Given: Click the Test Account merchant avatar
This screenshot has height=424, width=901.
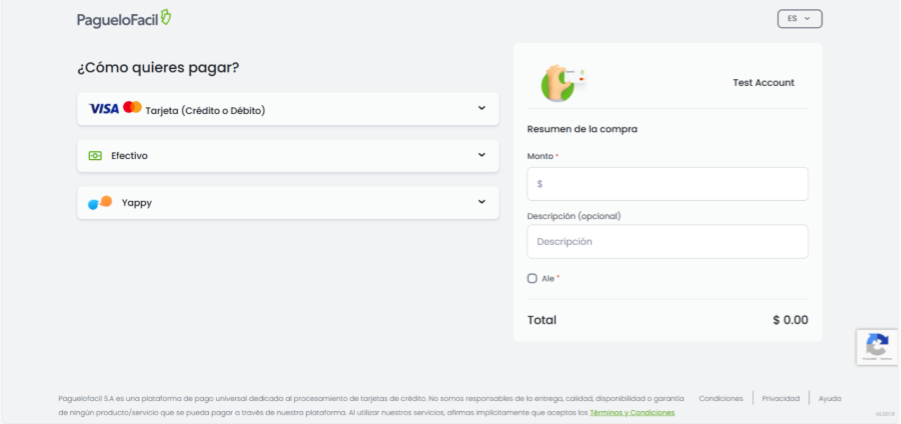Looking at the screenshot, I should tap(558, 83).
